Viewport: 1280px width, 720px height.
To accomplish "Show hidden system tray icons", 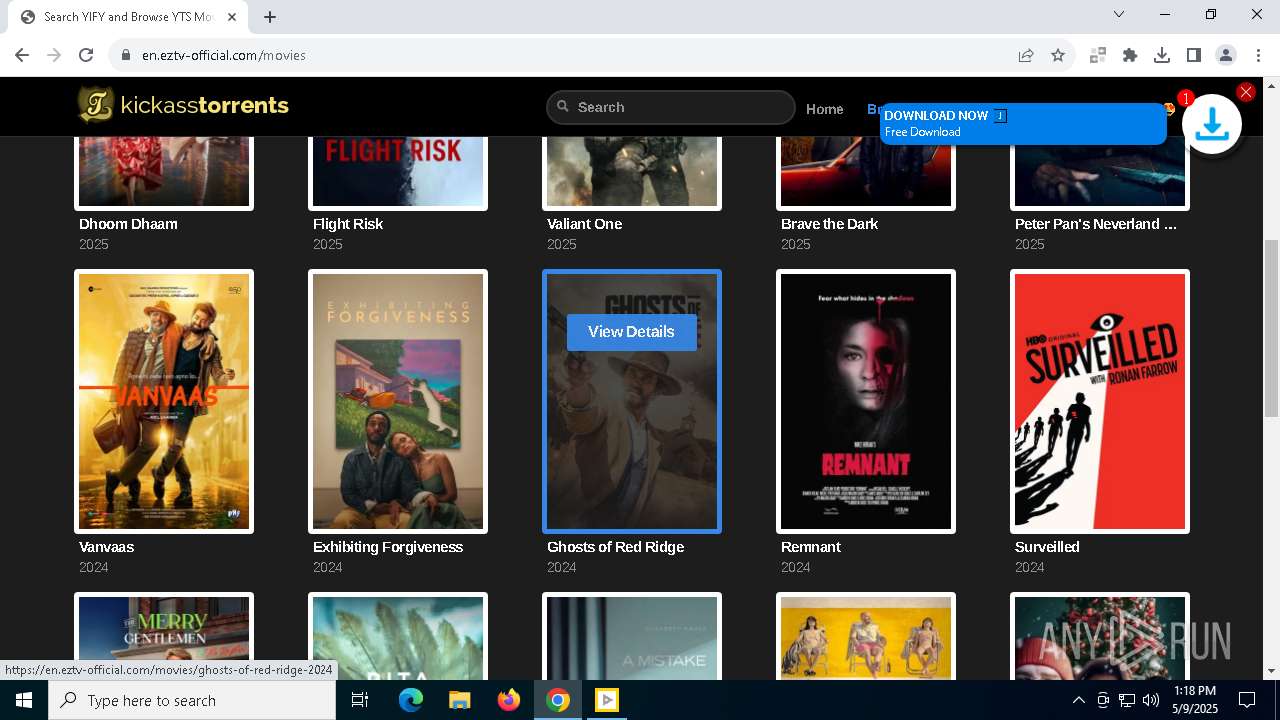I will (x=1078, y=700).
